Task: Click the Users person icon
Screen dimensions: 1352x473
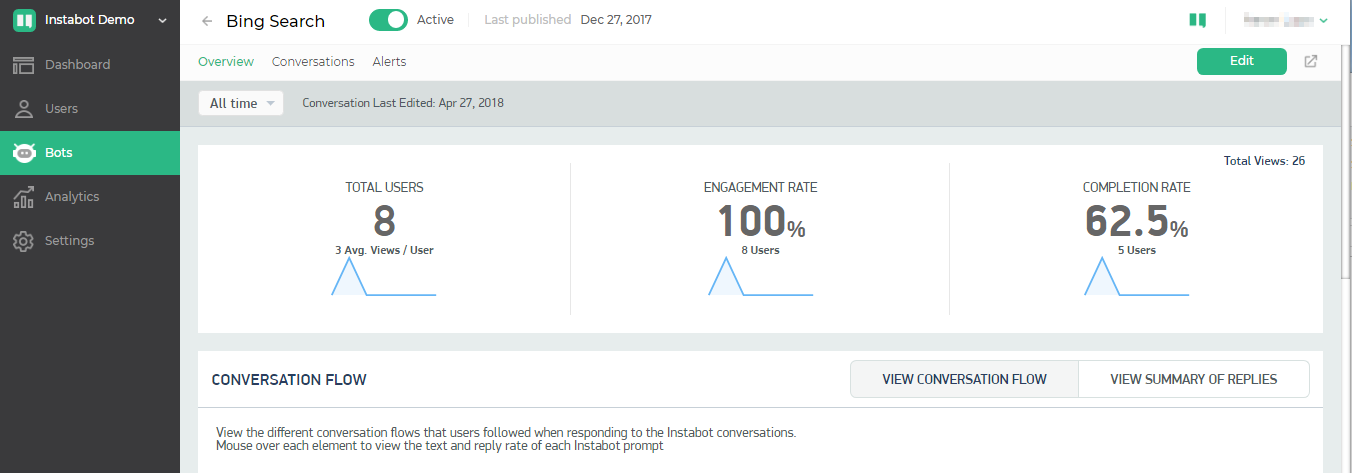Action: click(x=24, y=109)
